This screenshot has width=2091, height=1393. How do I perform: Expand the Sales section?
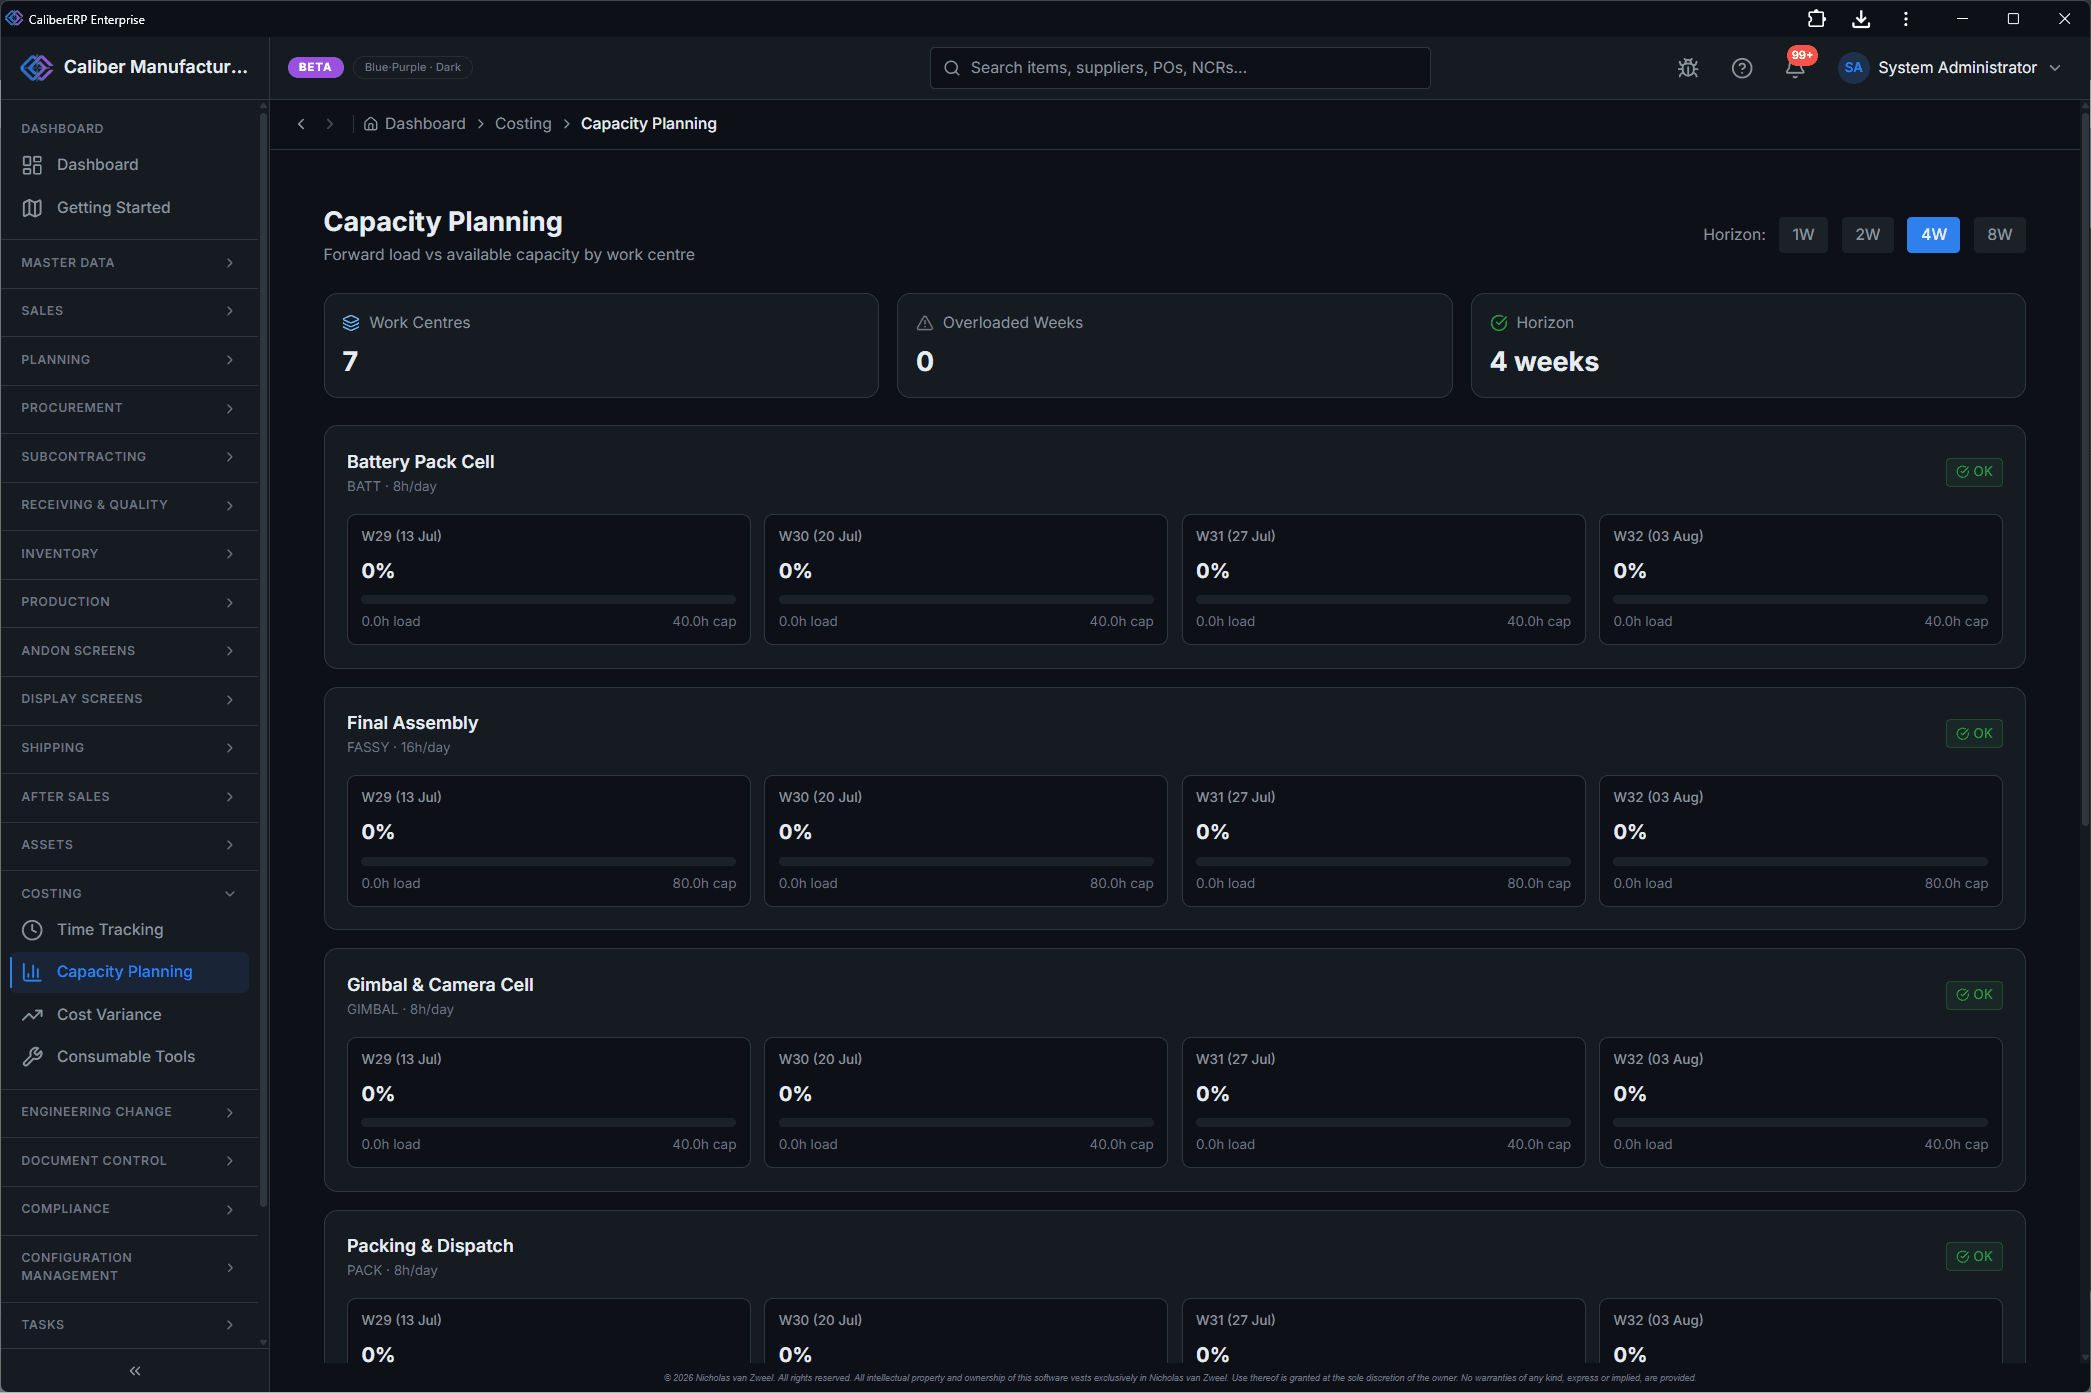click(129, 311)
